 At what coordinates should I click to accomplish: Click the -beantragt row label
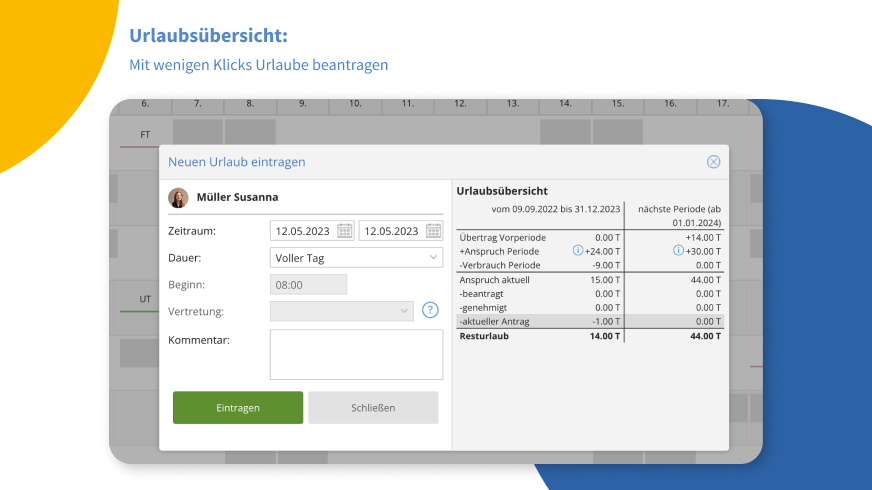[x=481, y=294]
